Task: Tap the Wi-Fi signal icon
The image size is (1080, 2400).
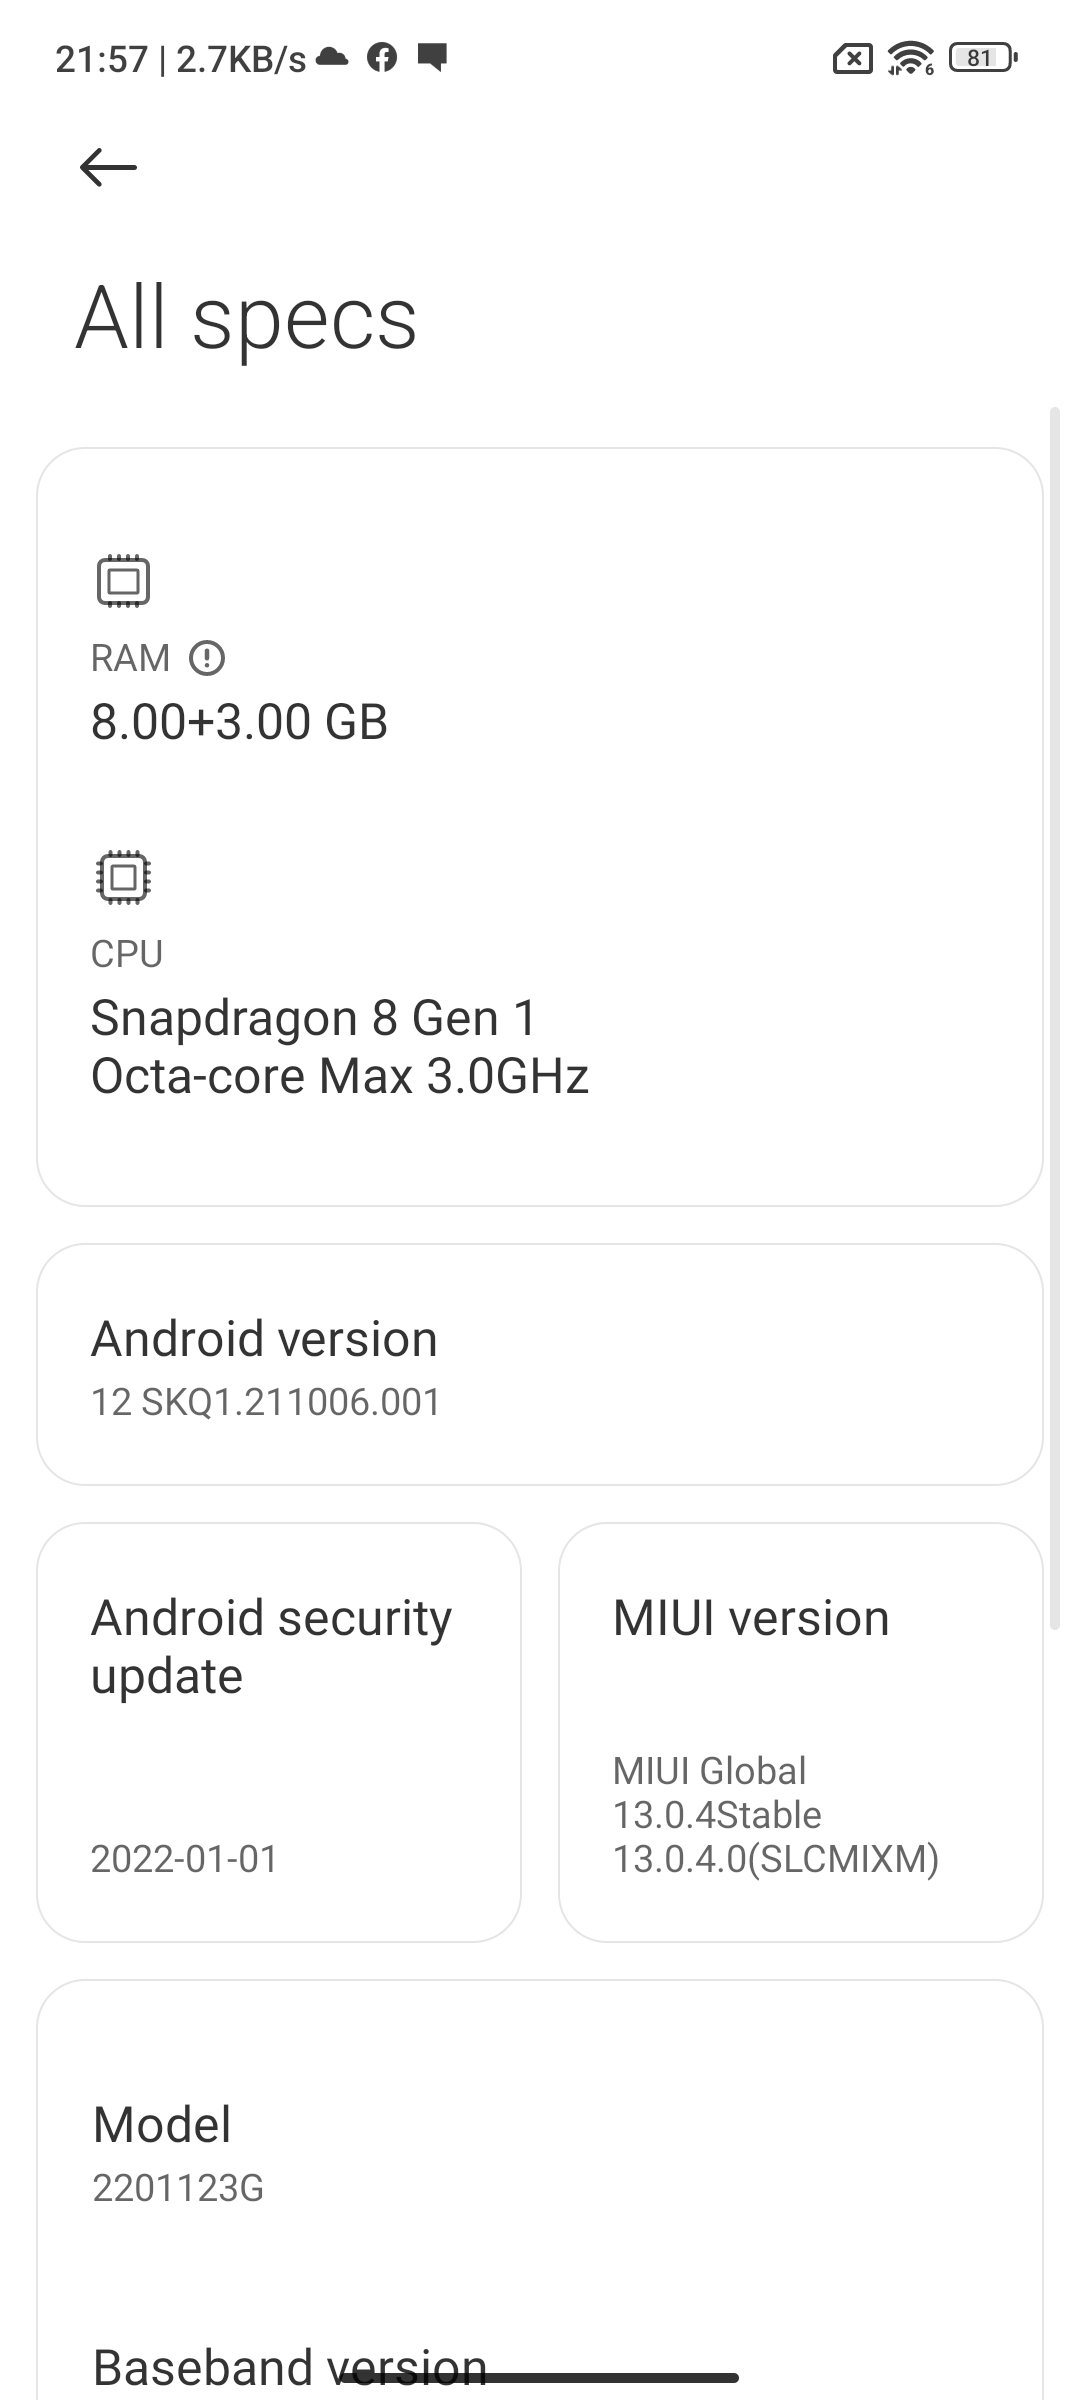Action: 910,59
